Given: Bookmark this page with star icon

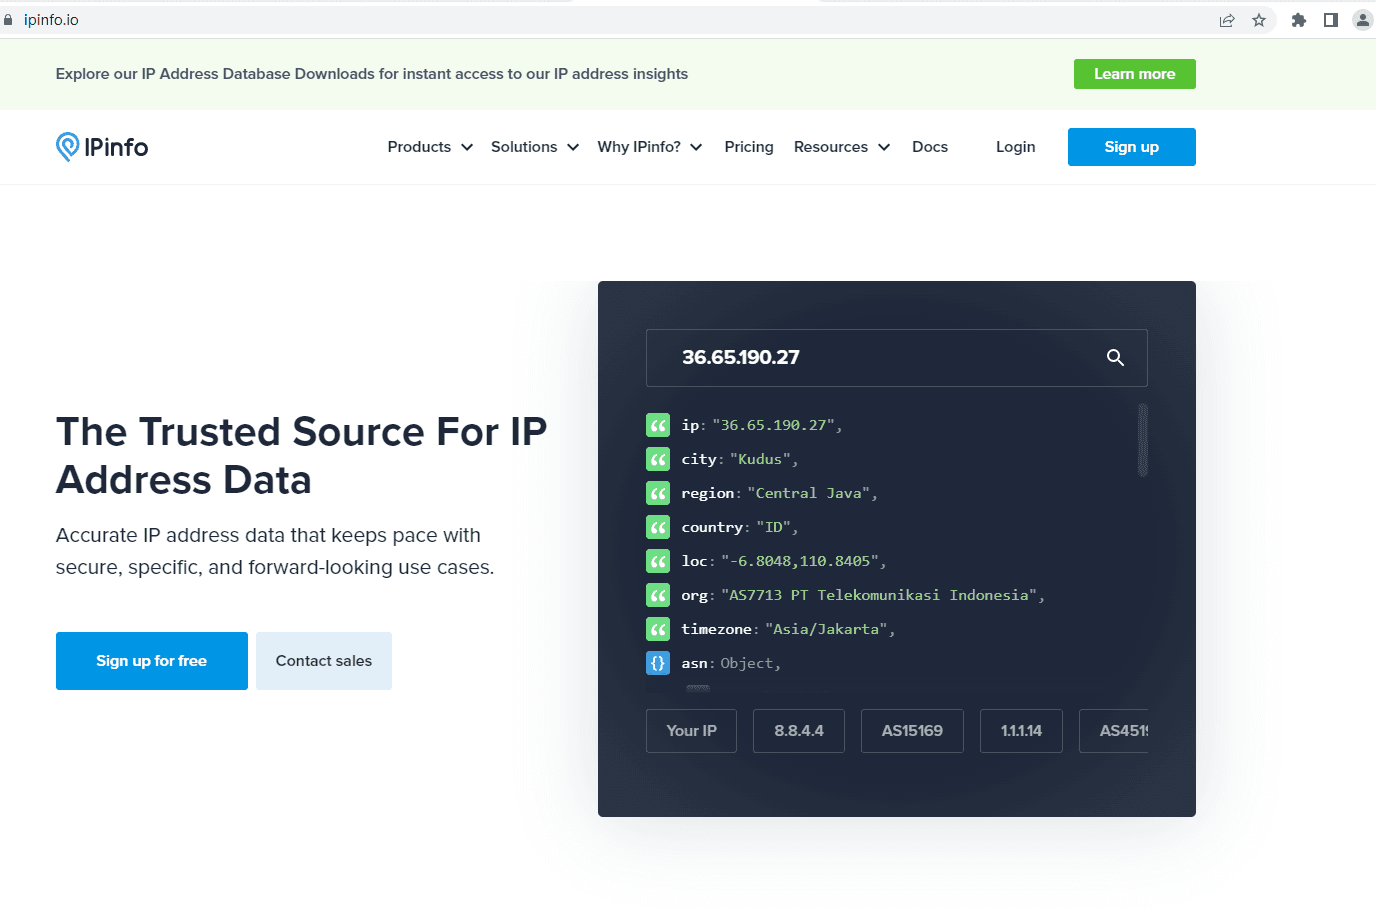Looking at the screenshot, I should (x=1259, y=20).
